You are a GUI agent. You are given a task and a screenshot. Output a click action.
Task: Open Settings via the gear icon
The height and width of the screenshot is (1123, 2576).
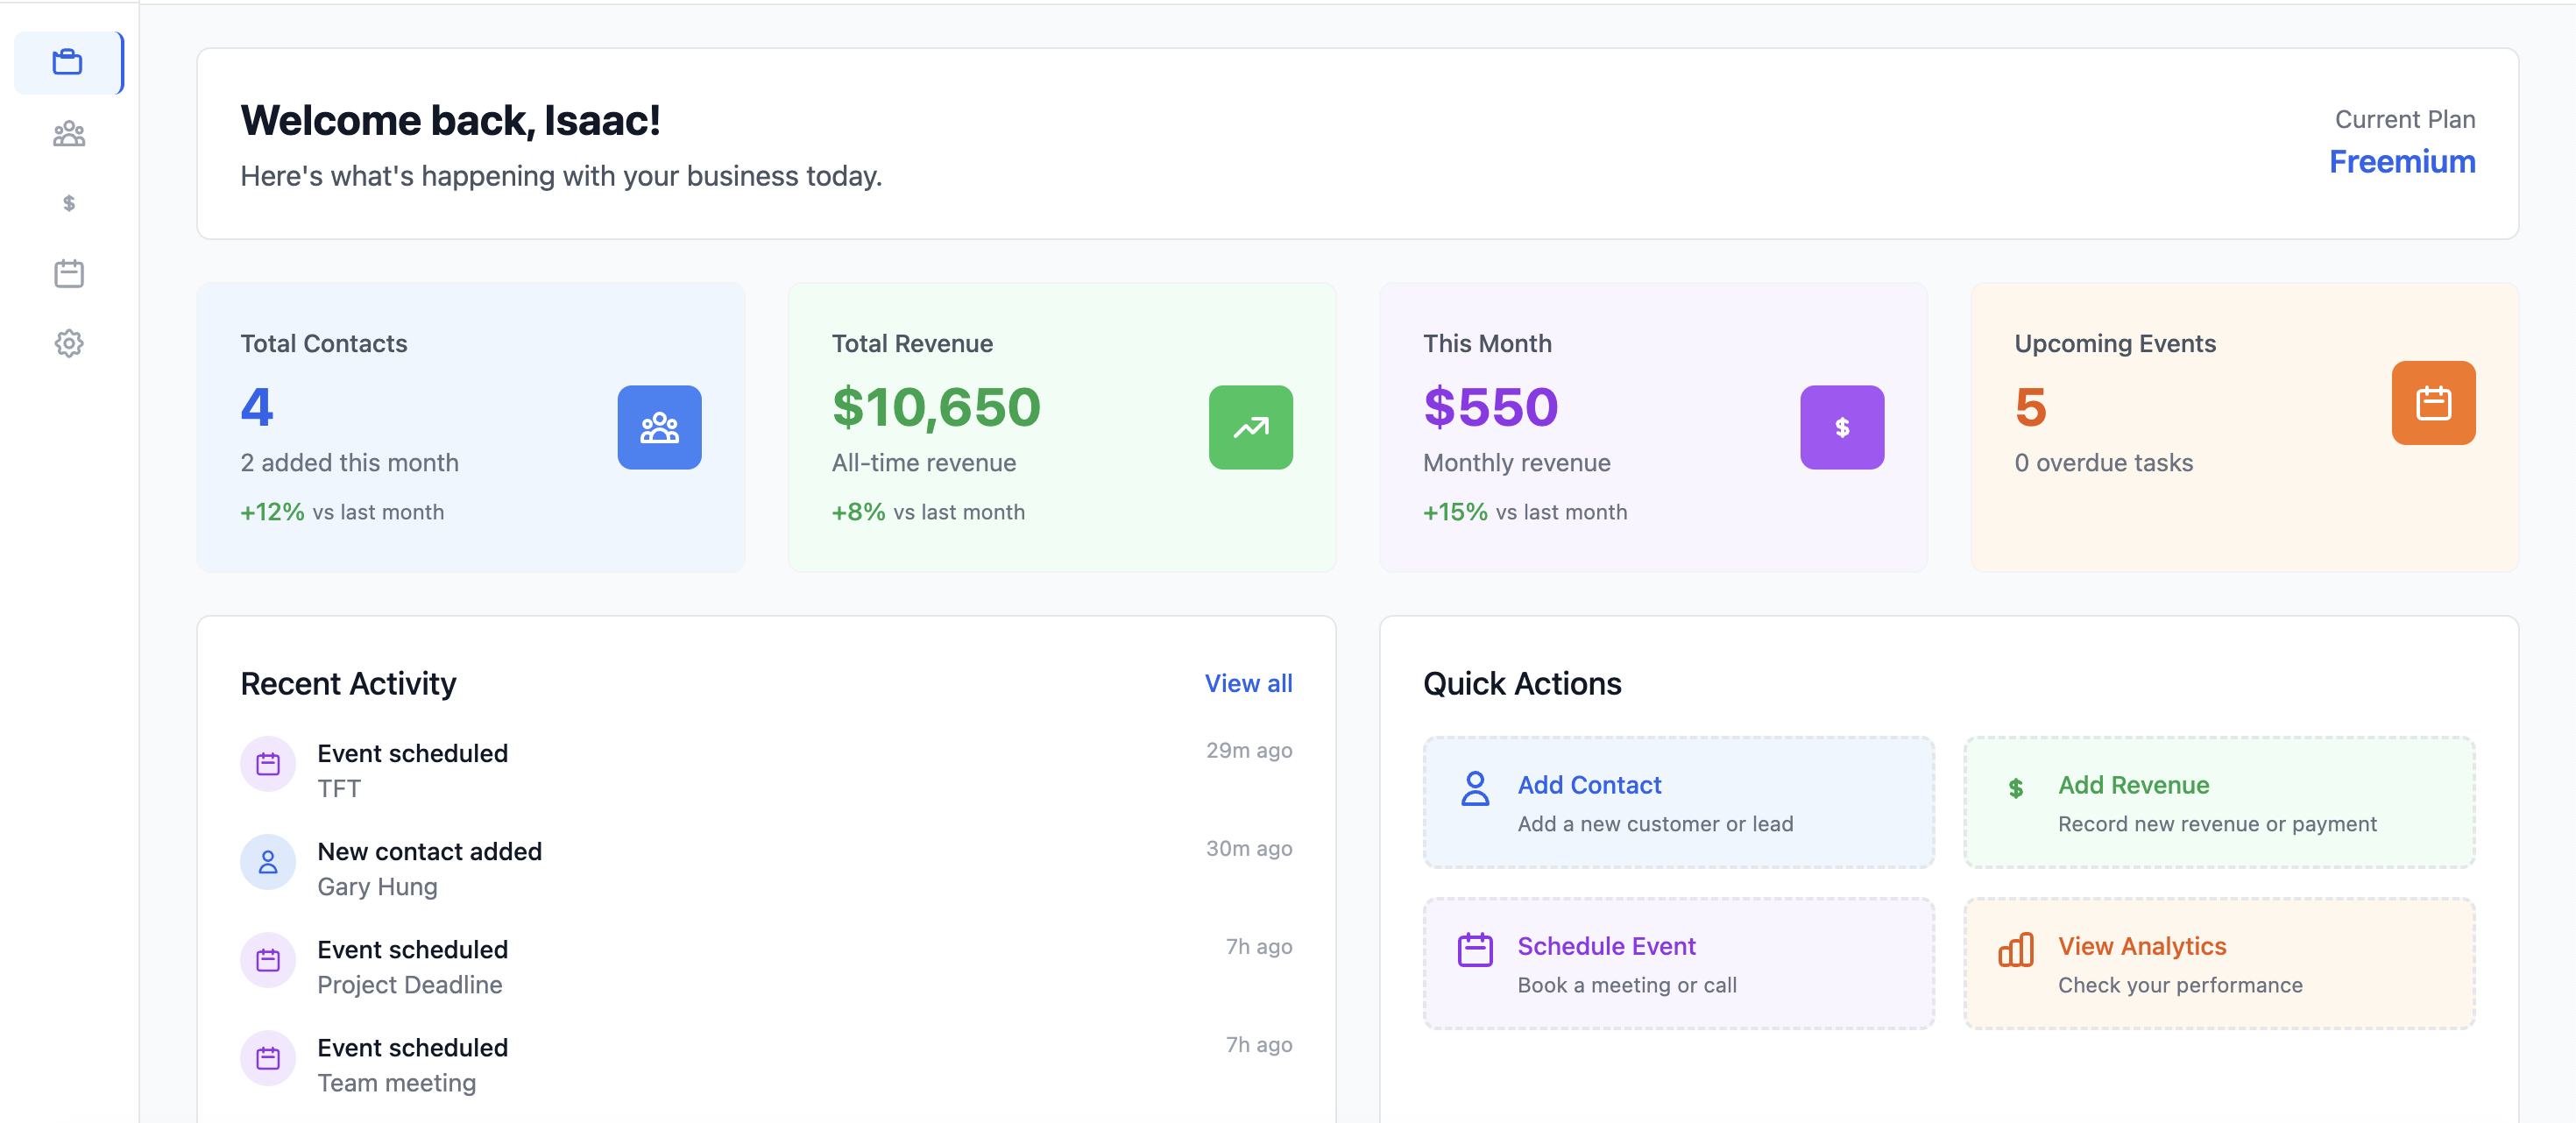[x=67, y=343]
